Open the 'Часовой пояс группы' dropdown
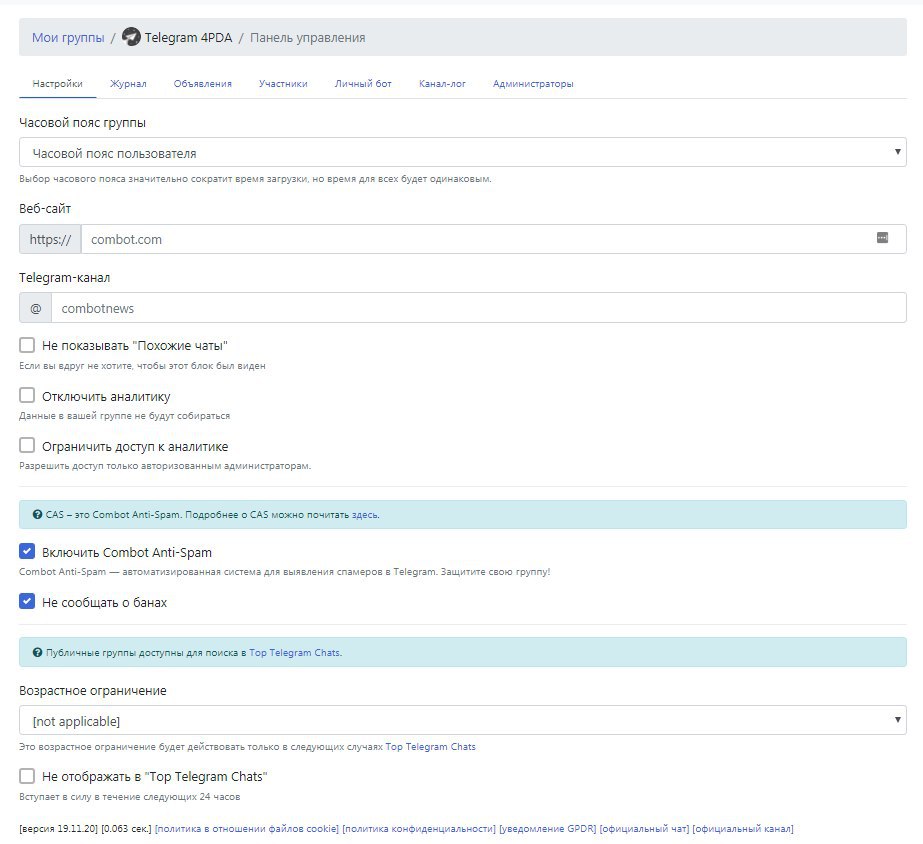The height and width of the screenshot is (844, 923). click(x=463, y=152)
